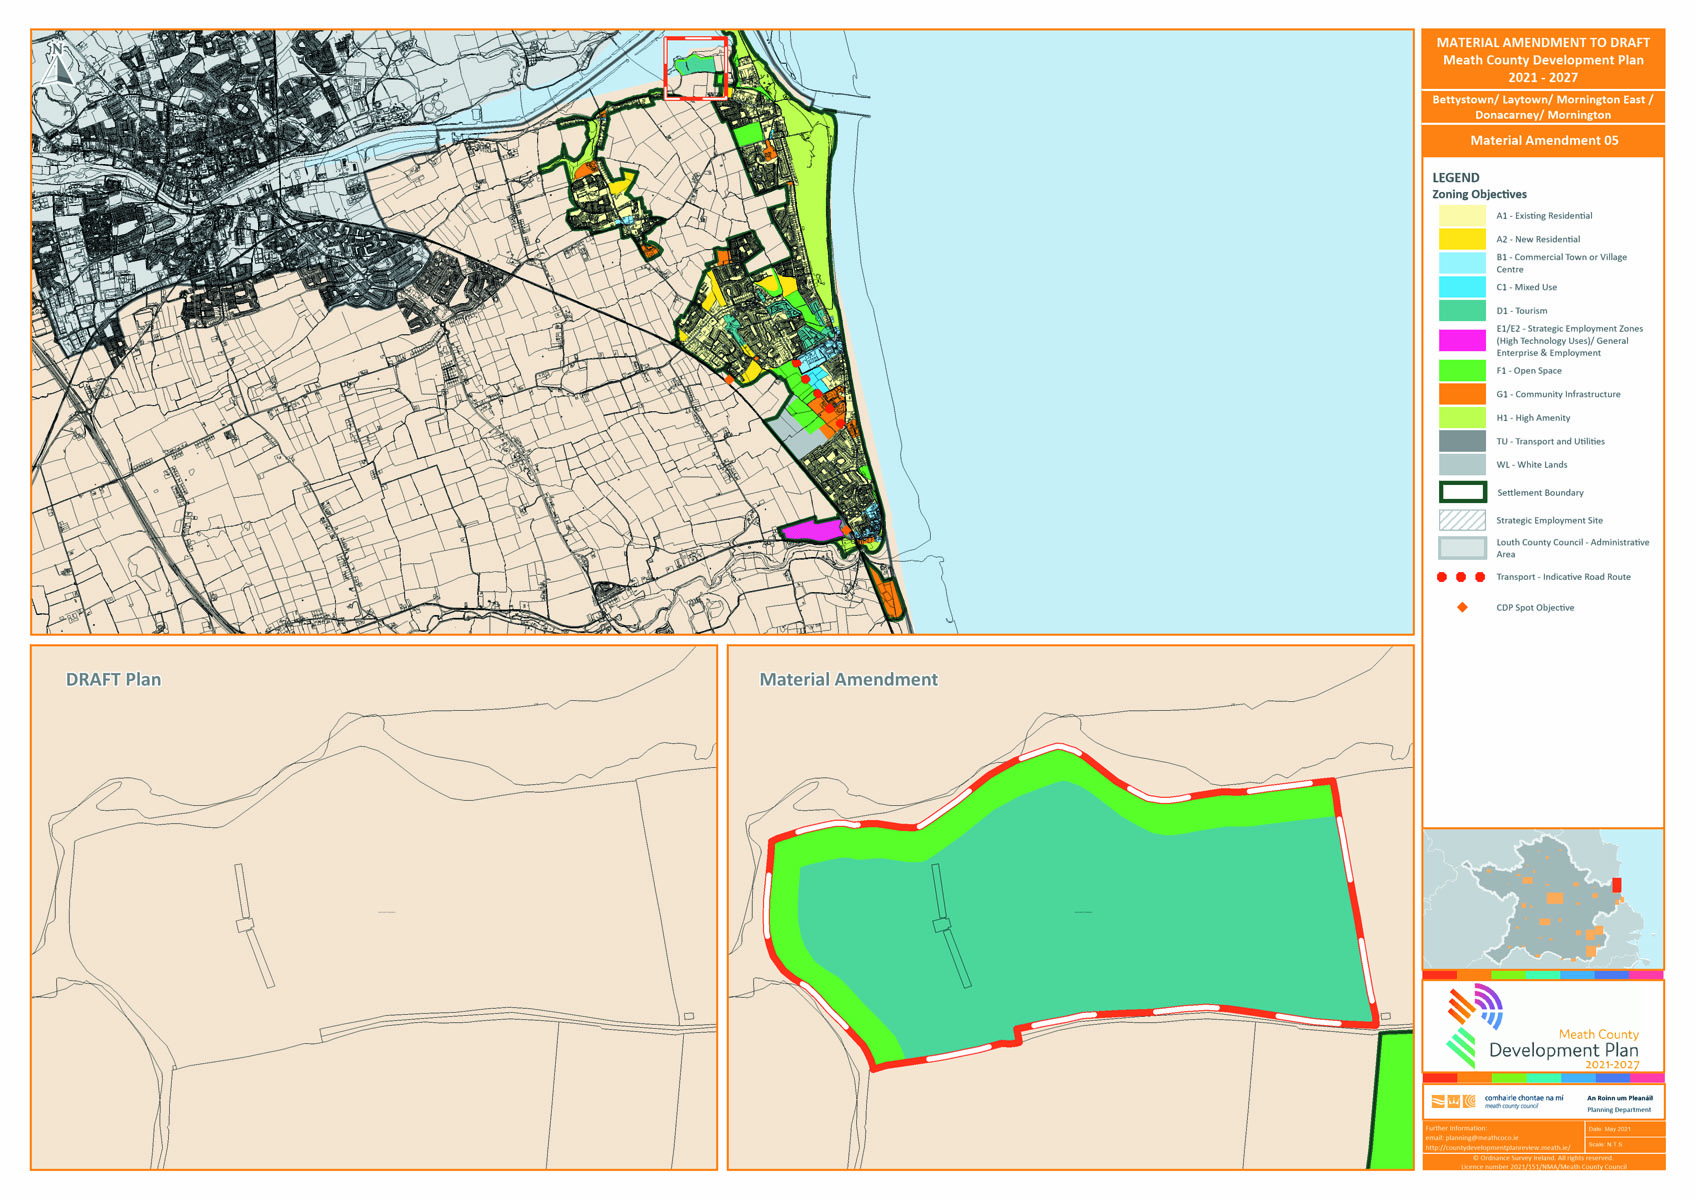Viewport: 1696px width, 1200px height.
Task: Select the F1 Open Space legend symbol
Action: click(1463, 370)
